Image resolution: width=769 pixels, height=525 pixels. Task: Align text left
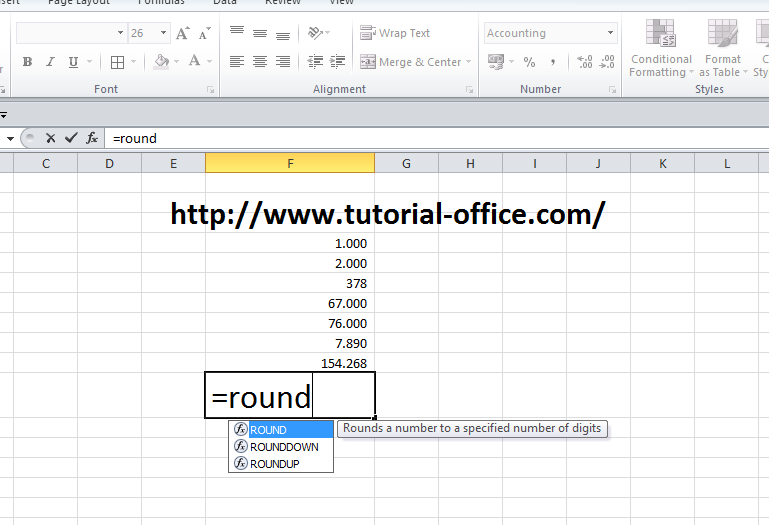237,62
